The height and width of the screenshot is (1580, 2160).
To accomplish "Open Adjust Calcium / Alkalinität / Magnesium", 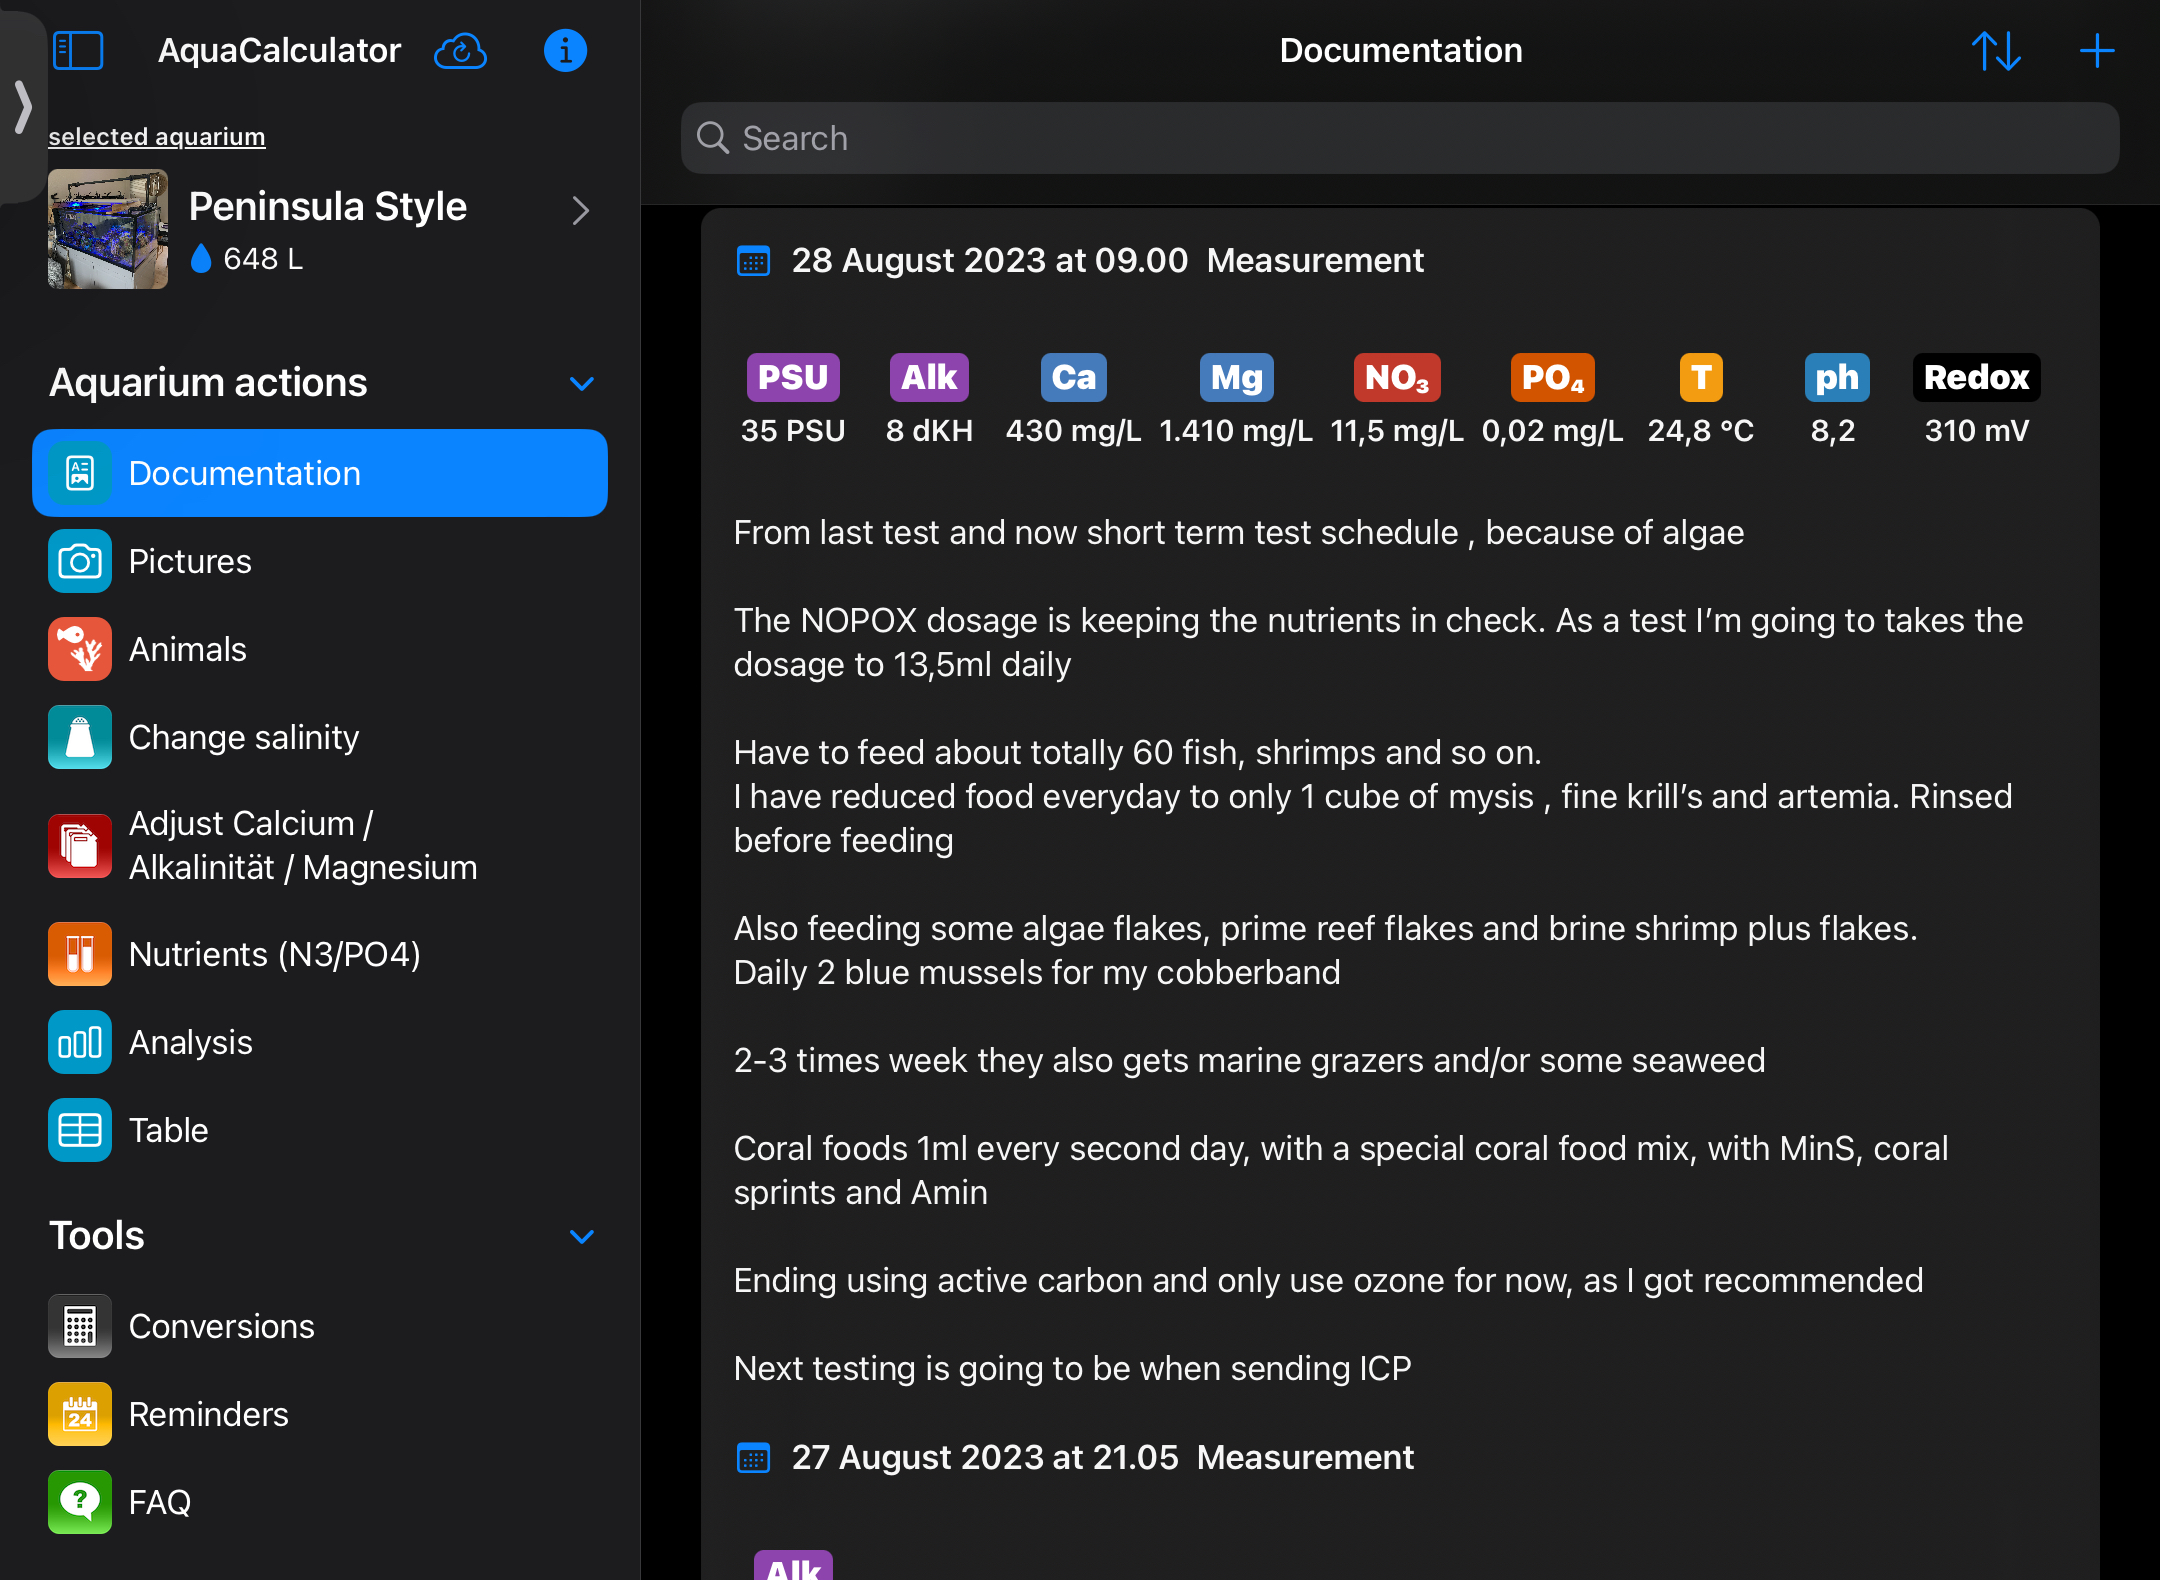I will [302, 845].
